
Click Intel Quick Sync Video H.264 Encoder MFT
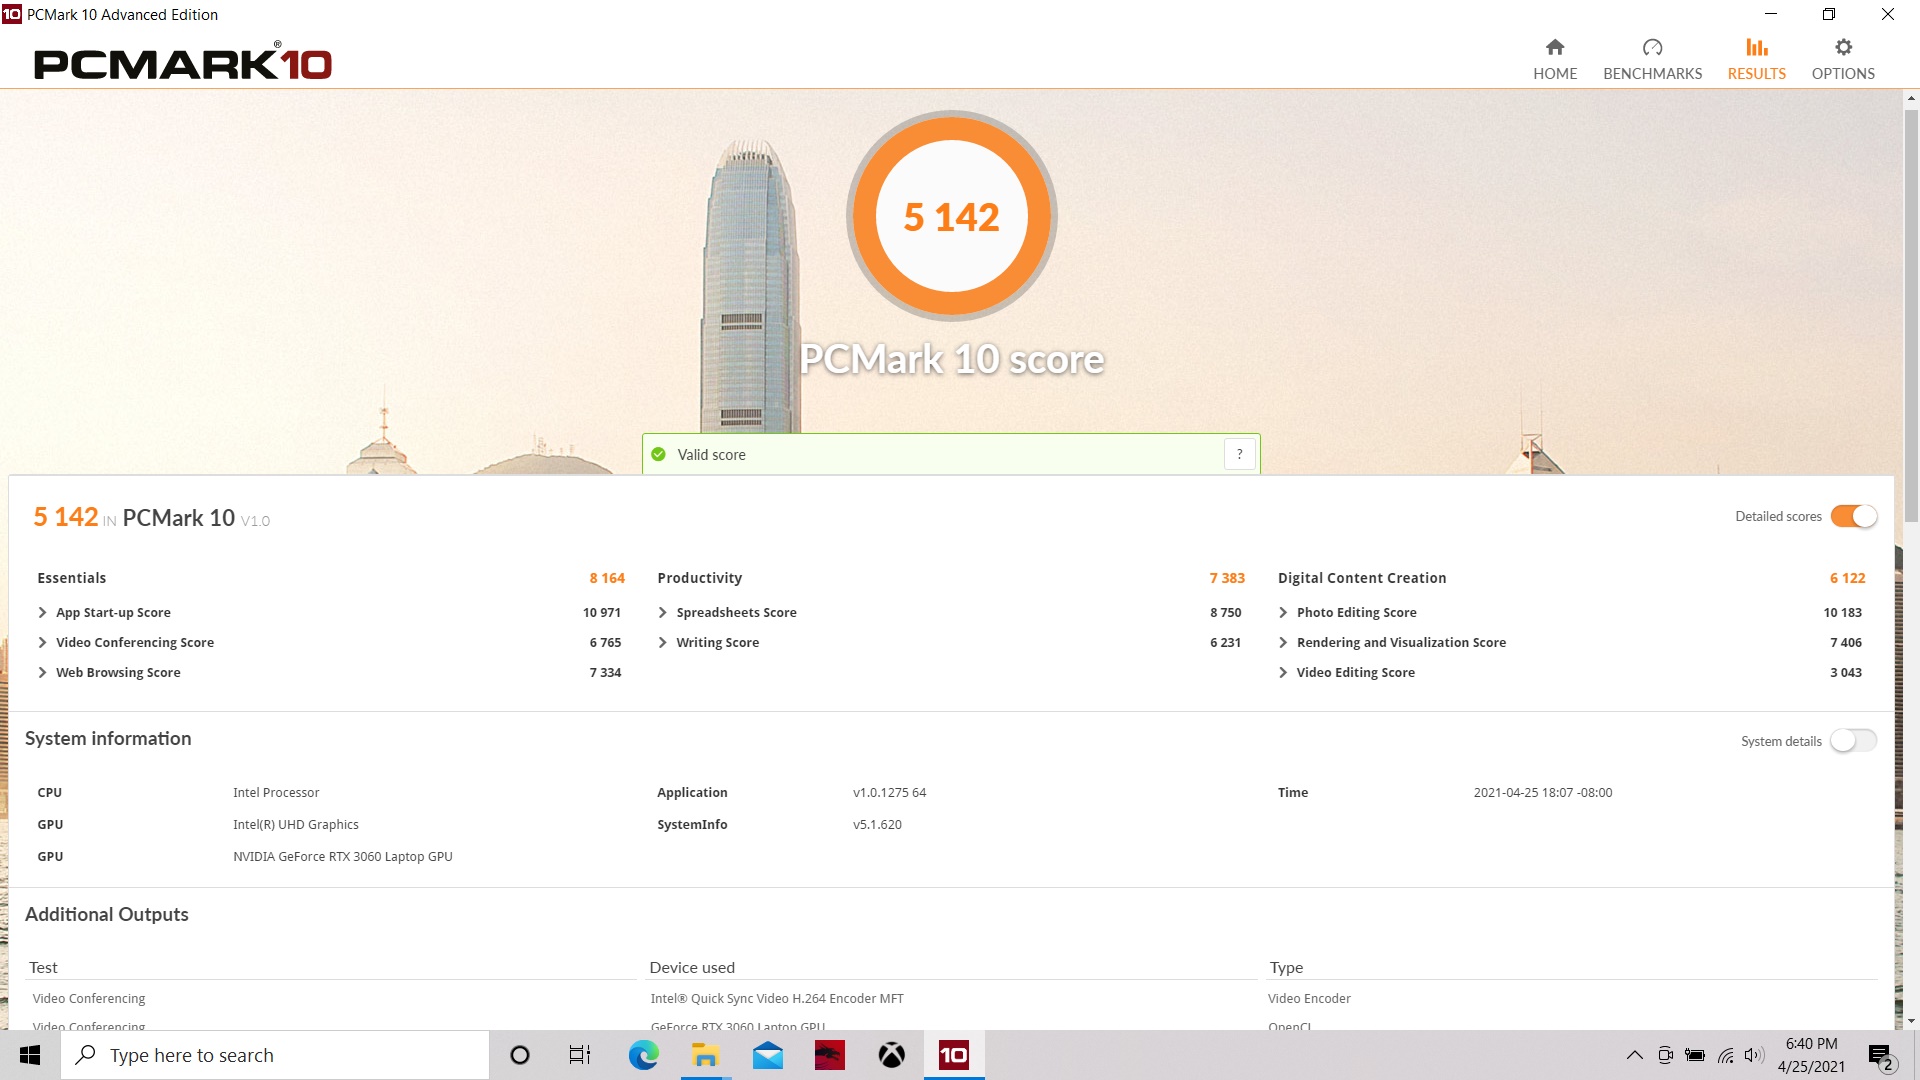click(x=777, y=998)
